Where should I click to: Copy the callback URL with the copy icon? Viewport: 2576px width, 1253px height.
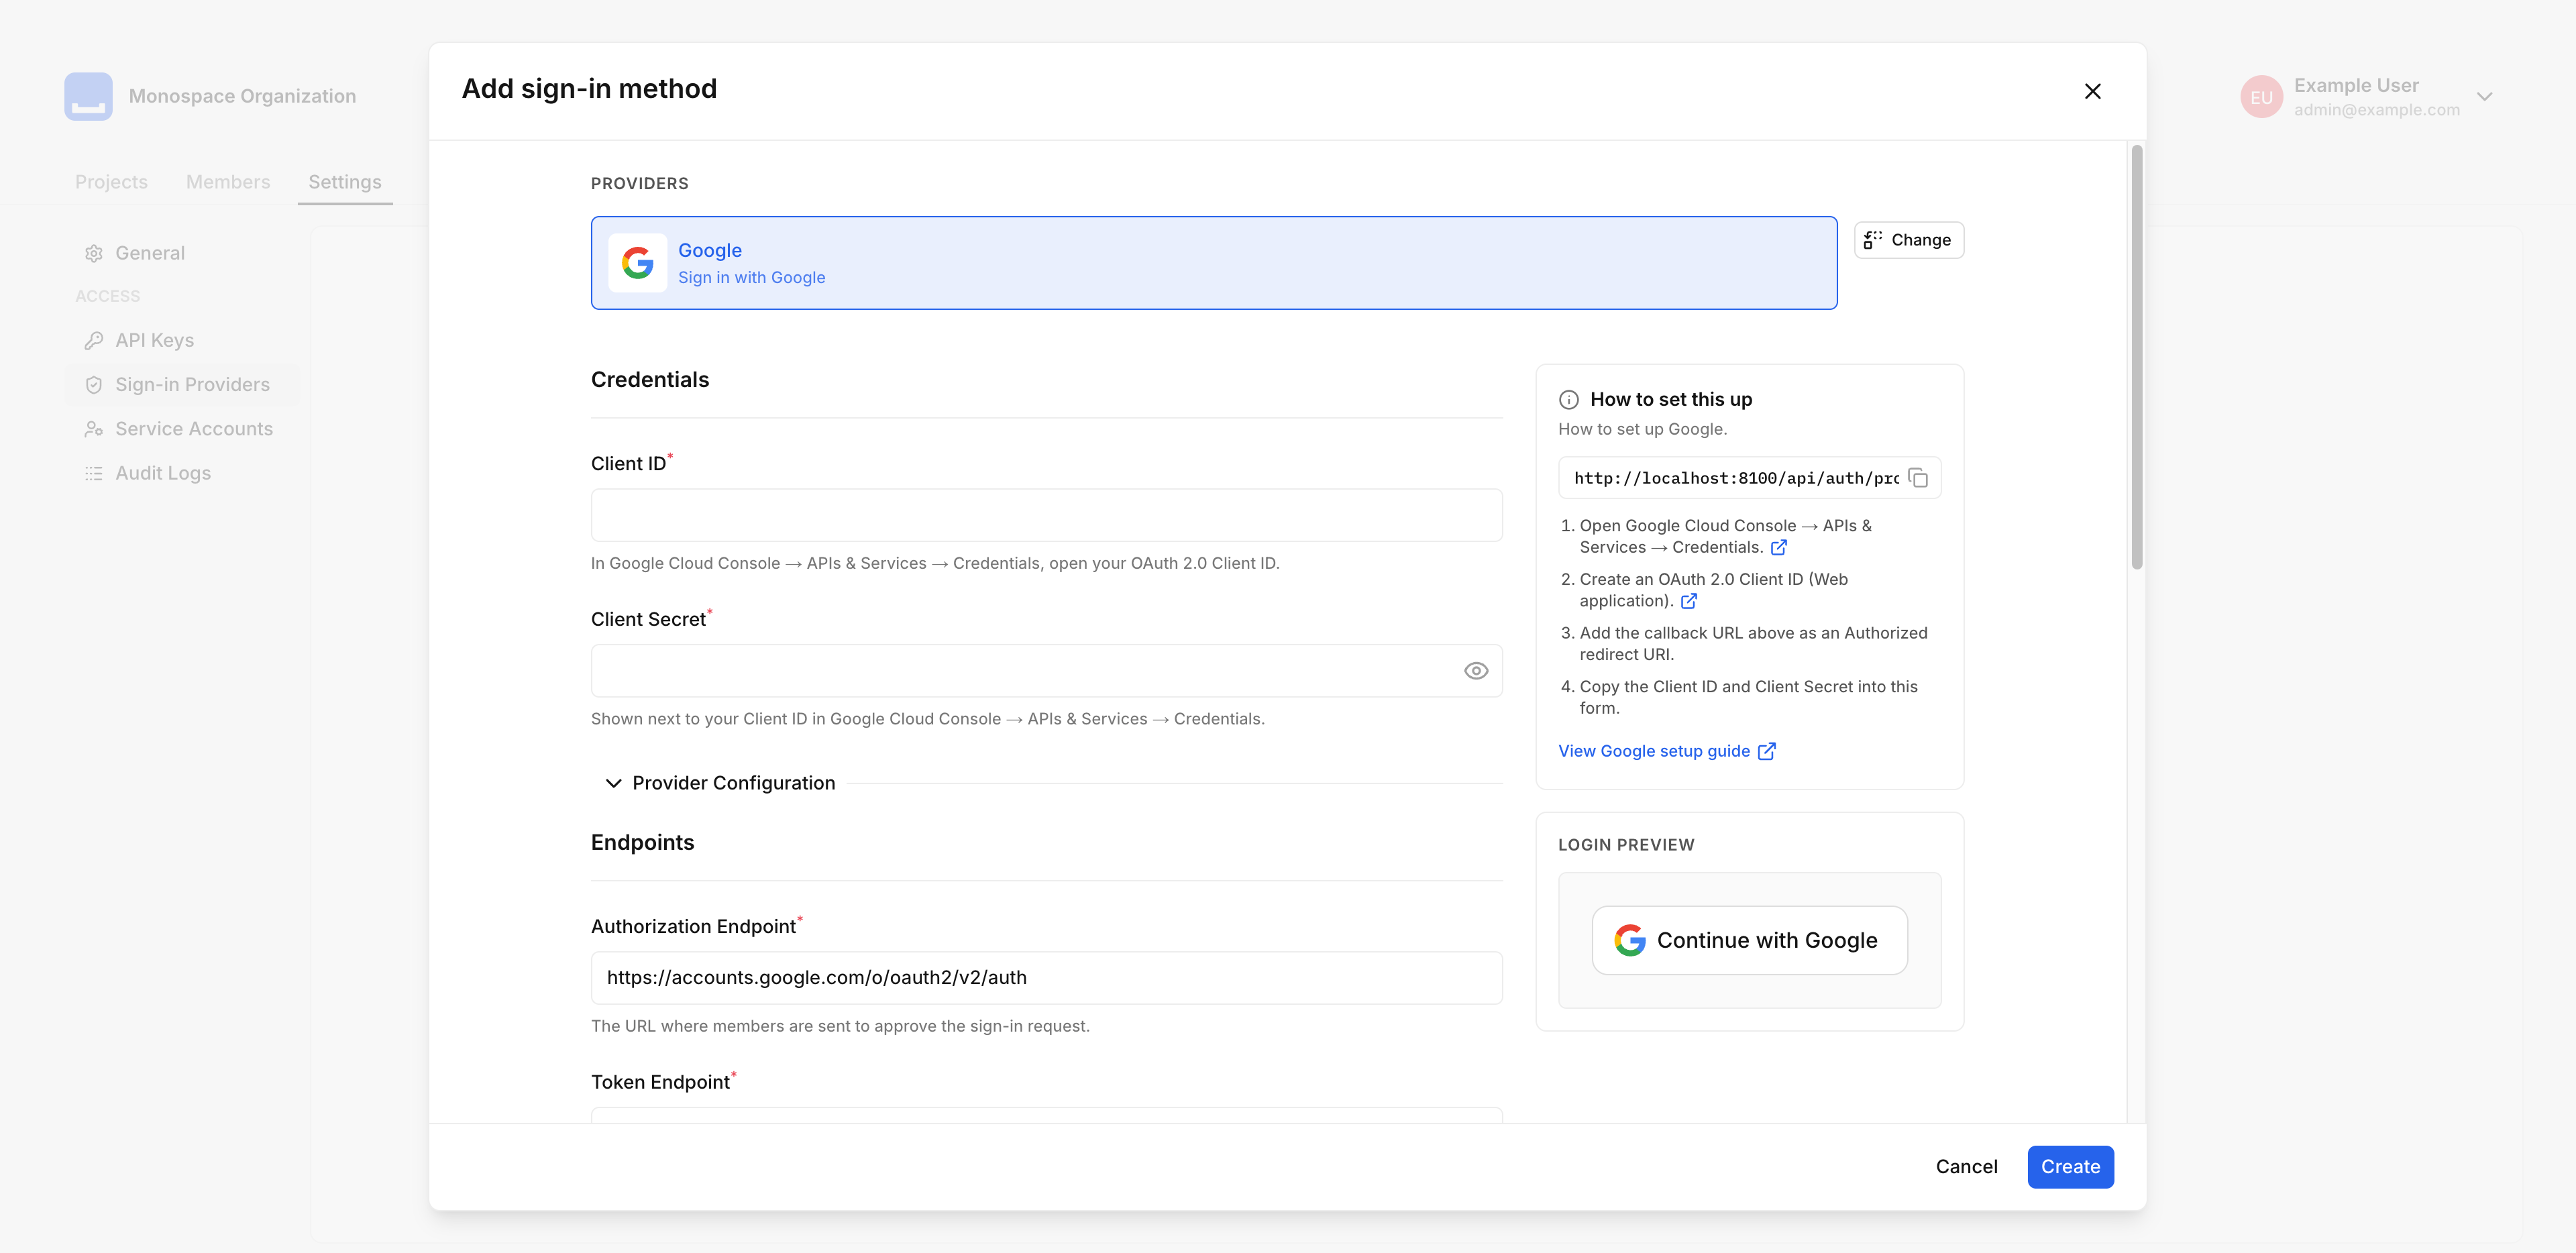click(1918, 478)
